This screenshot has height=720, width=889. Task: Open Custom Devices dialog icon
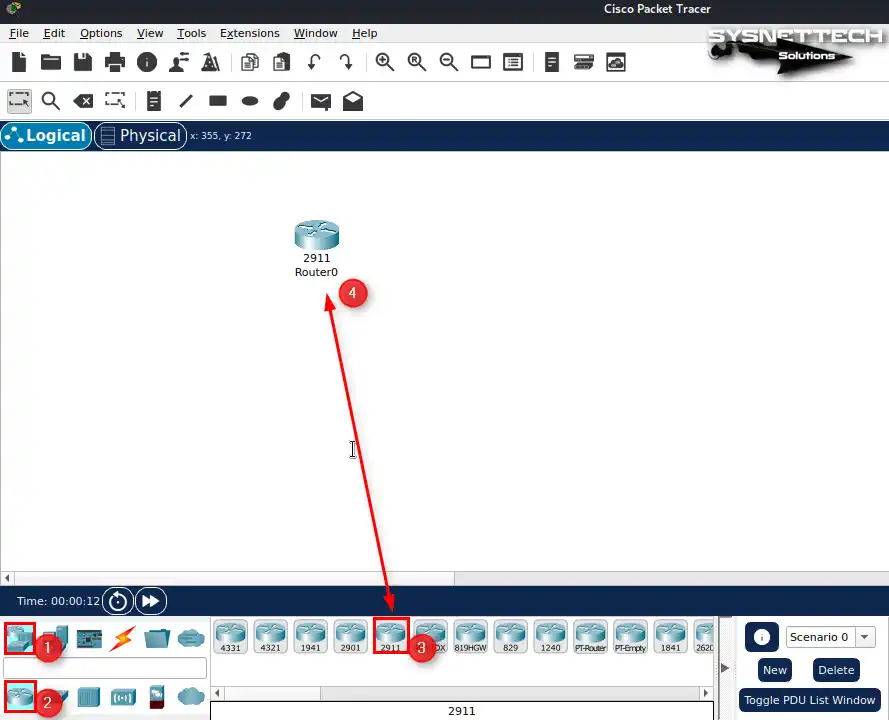[x=513, y=62]
